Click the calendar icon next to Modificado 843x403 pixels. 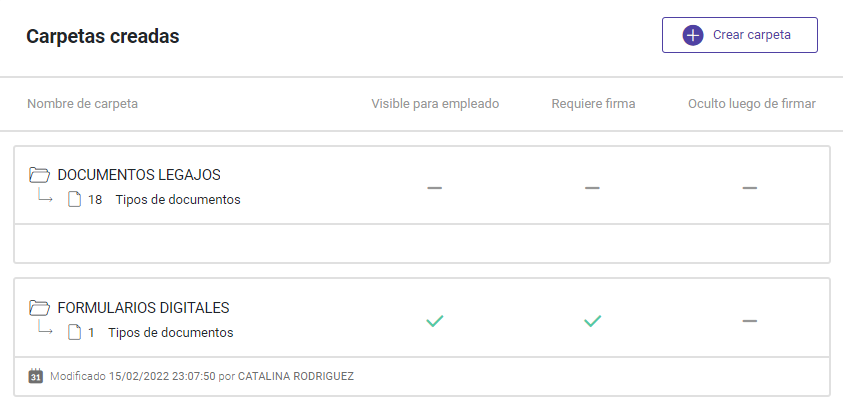pos(35,376)
